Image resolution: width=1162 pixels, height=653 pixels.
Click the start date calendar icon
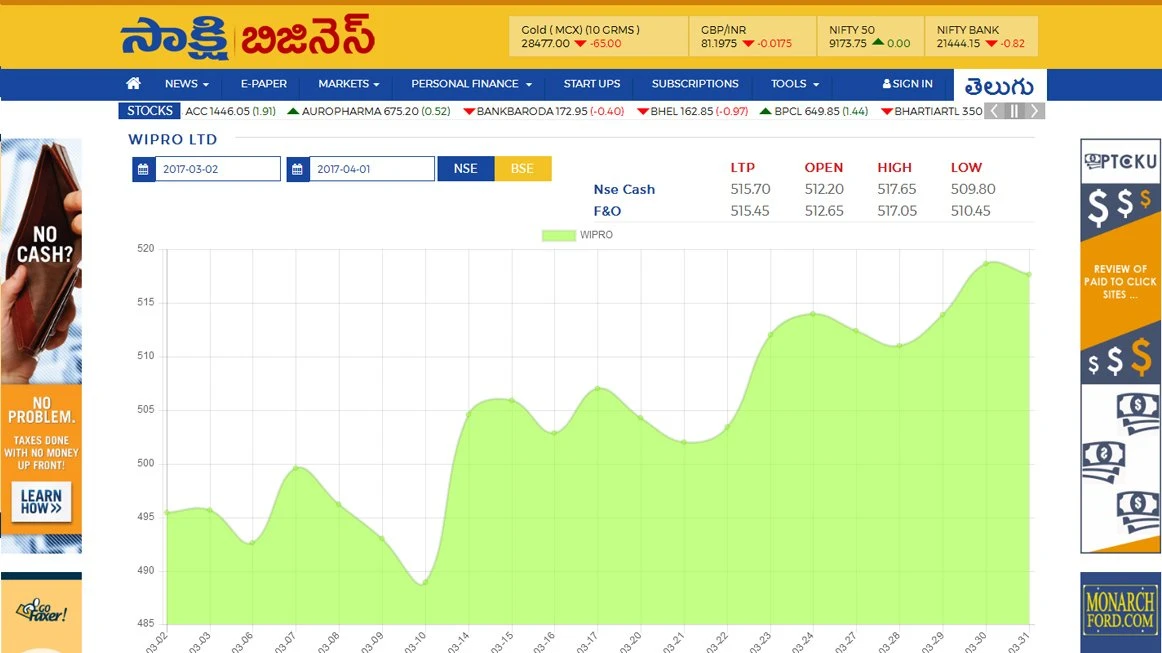143,169
